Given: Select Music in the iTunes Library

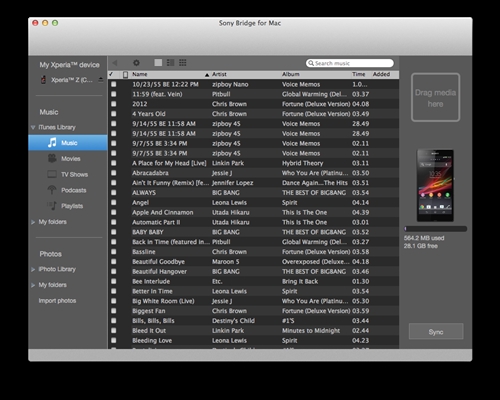Looking at the screenshot, I should pyautogui.click(x=68, y=143).
